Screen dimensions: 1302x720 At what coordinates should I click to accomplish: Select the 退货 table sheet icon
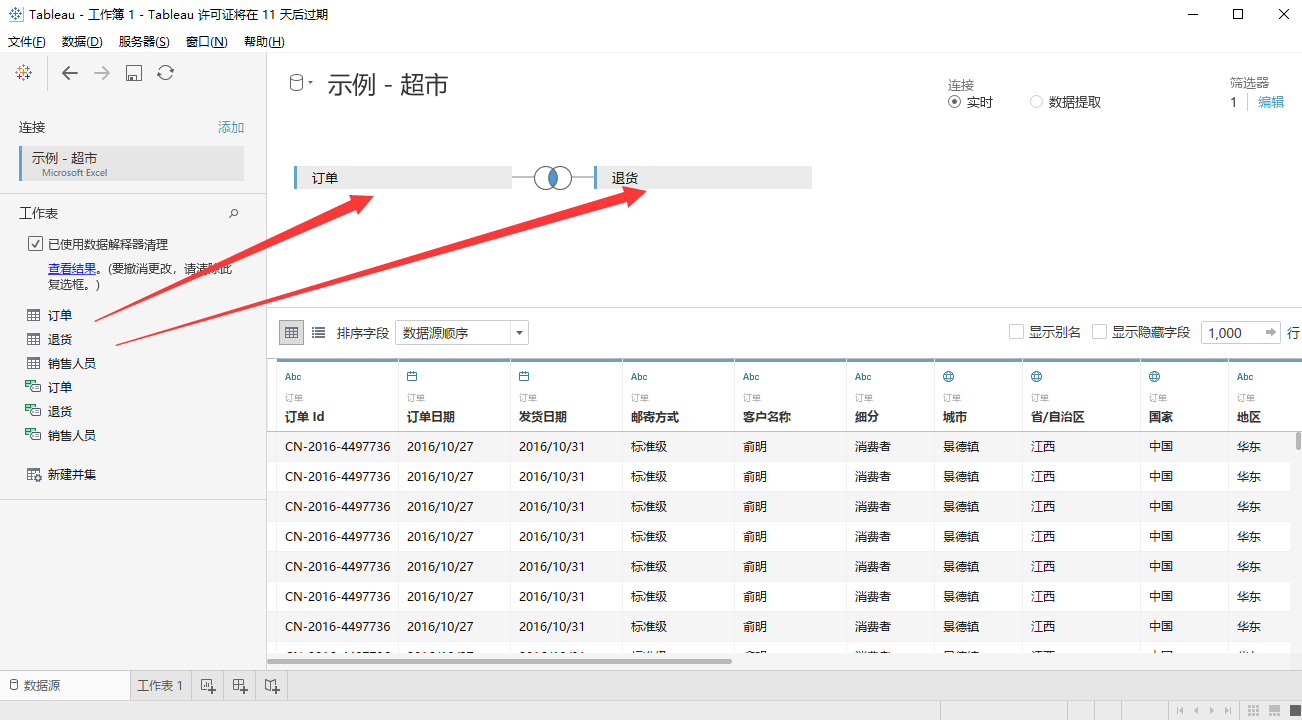33,339
